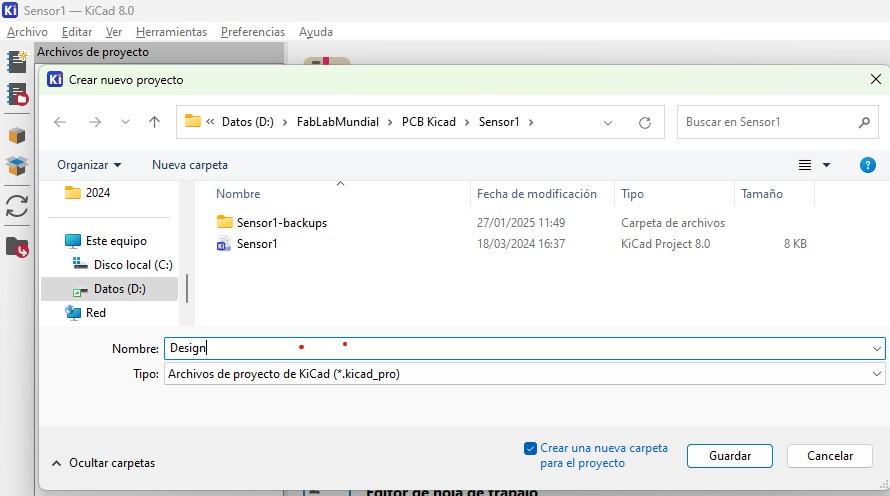Open the dialog help question mark icon
890x496 pixels.
[867, 165]
